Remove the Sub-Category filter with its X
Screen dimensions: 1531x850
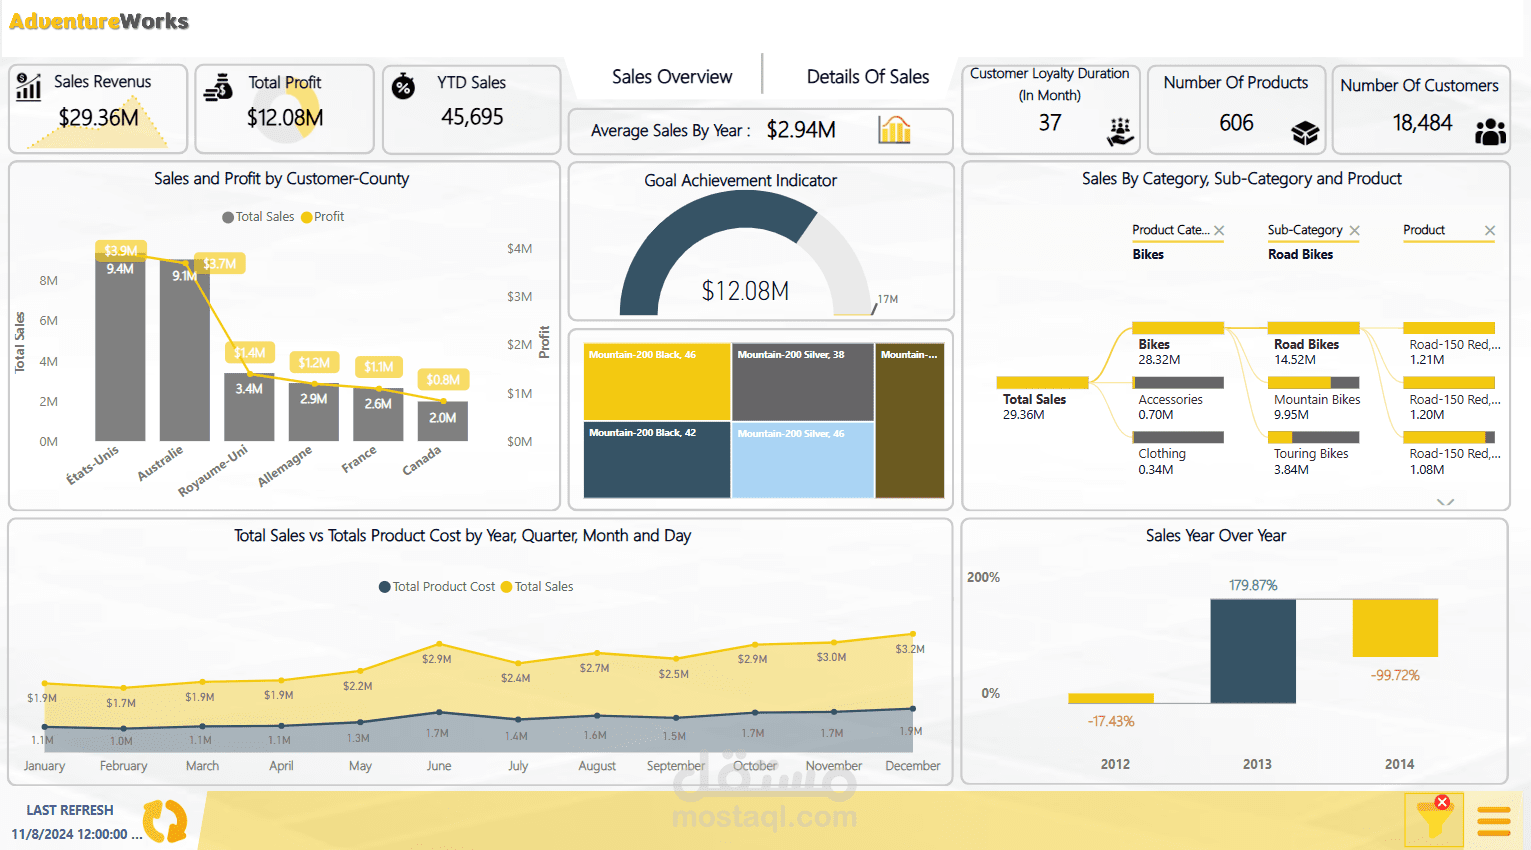1356,229
